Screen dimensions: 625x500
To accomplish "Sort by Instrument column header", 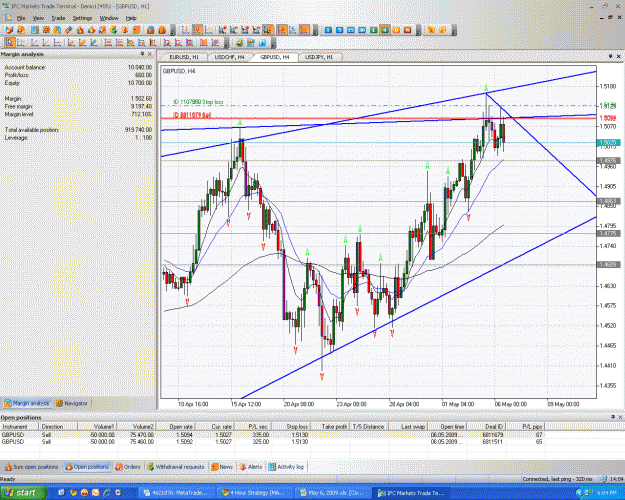I will click(20, 426).
